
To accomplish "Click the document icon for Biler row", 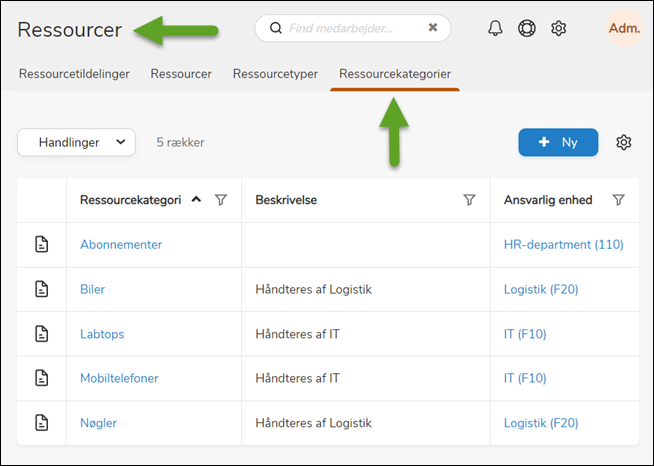I will click(x=42, y=289).
